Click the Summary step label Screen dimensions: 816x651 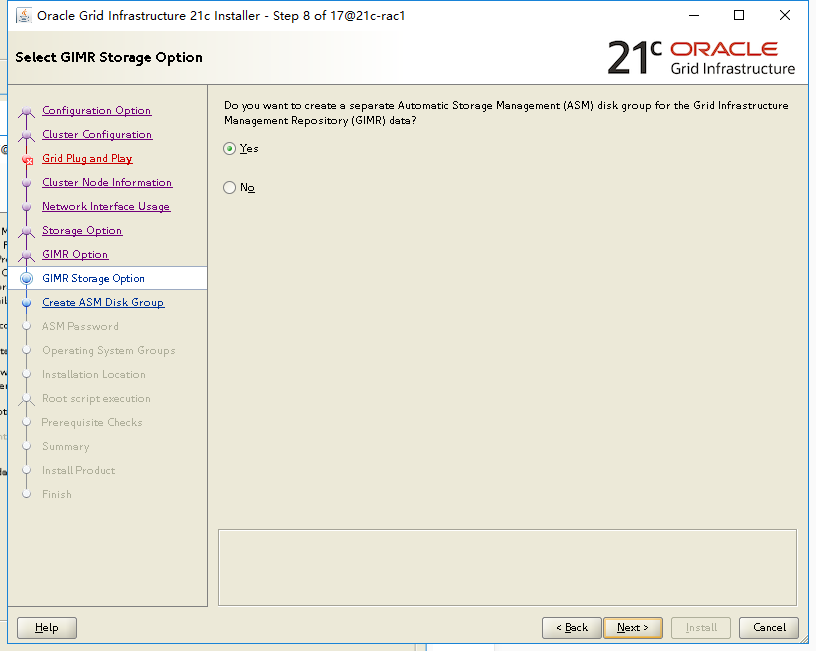(66, 446)
